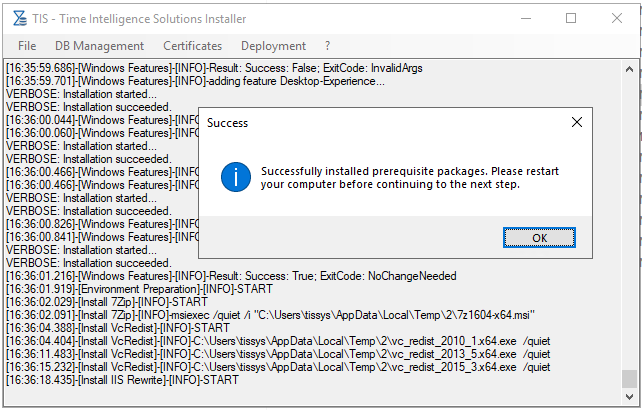Open the File menu
This screenshot has height=410, width=642.
27,46
